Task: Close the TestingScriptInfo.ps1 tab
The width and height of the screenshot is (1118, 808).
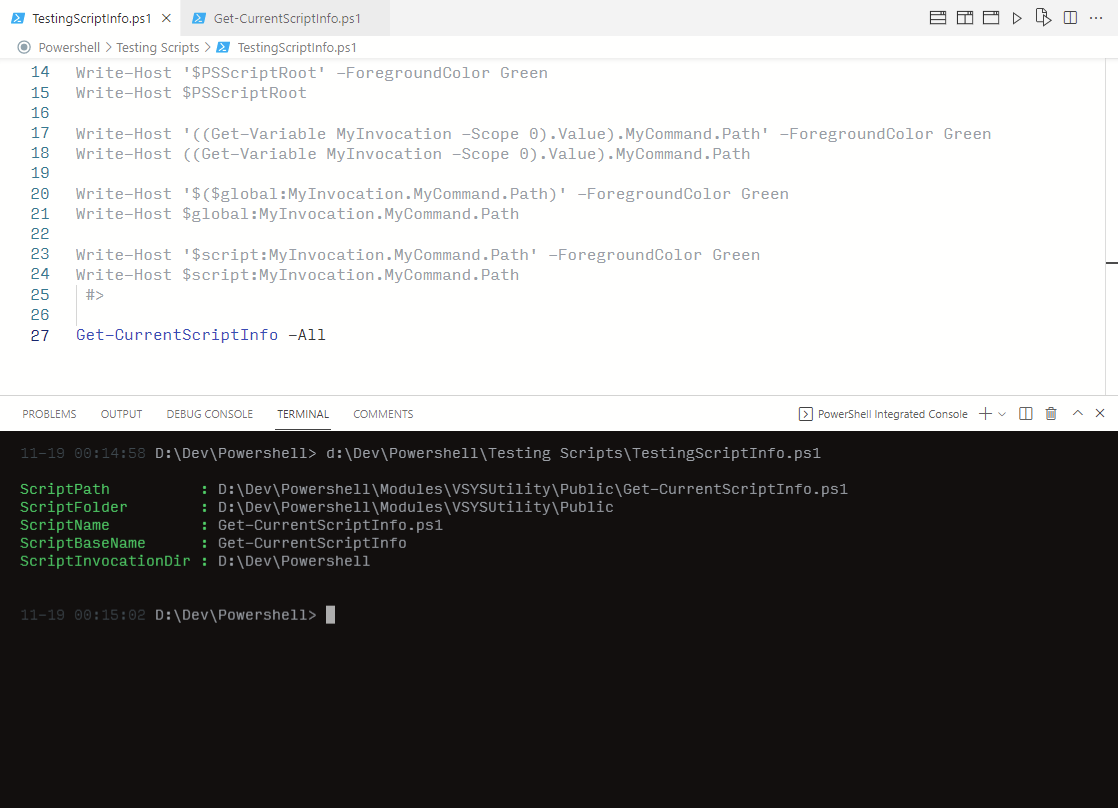Action: click(166, 19)
